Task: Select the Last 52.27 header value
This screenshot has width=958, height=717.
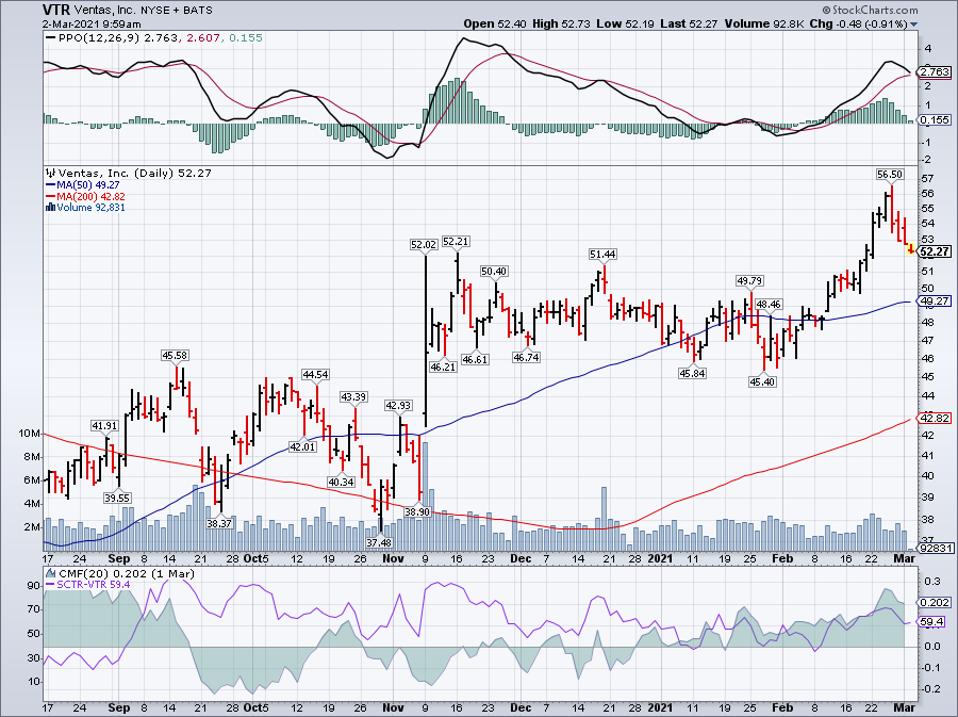Action: pyautogui.click(x=689, y=24)
